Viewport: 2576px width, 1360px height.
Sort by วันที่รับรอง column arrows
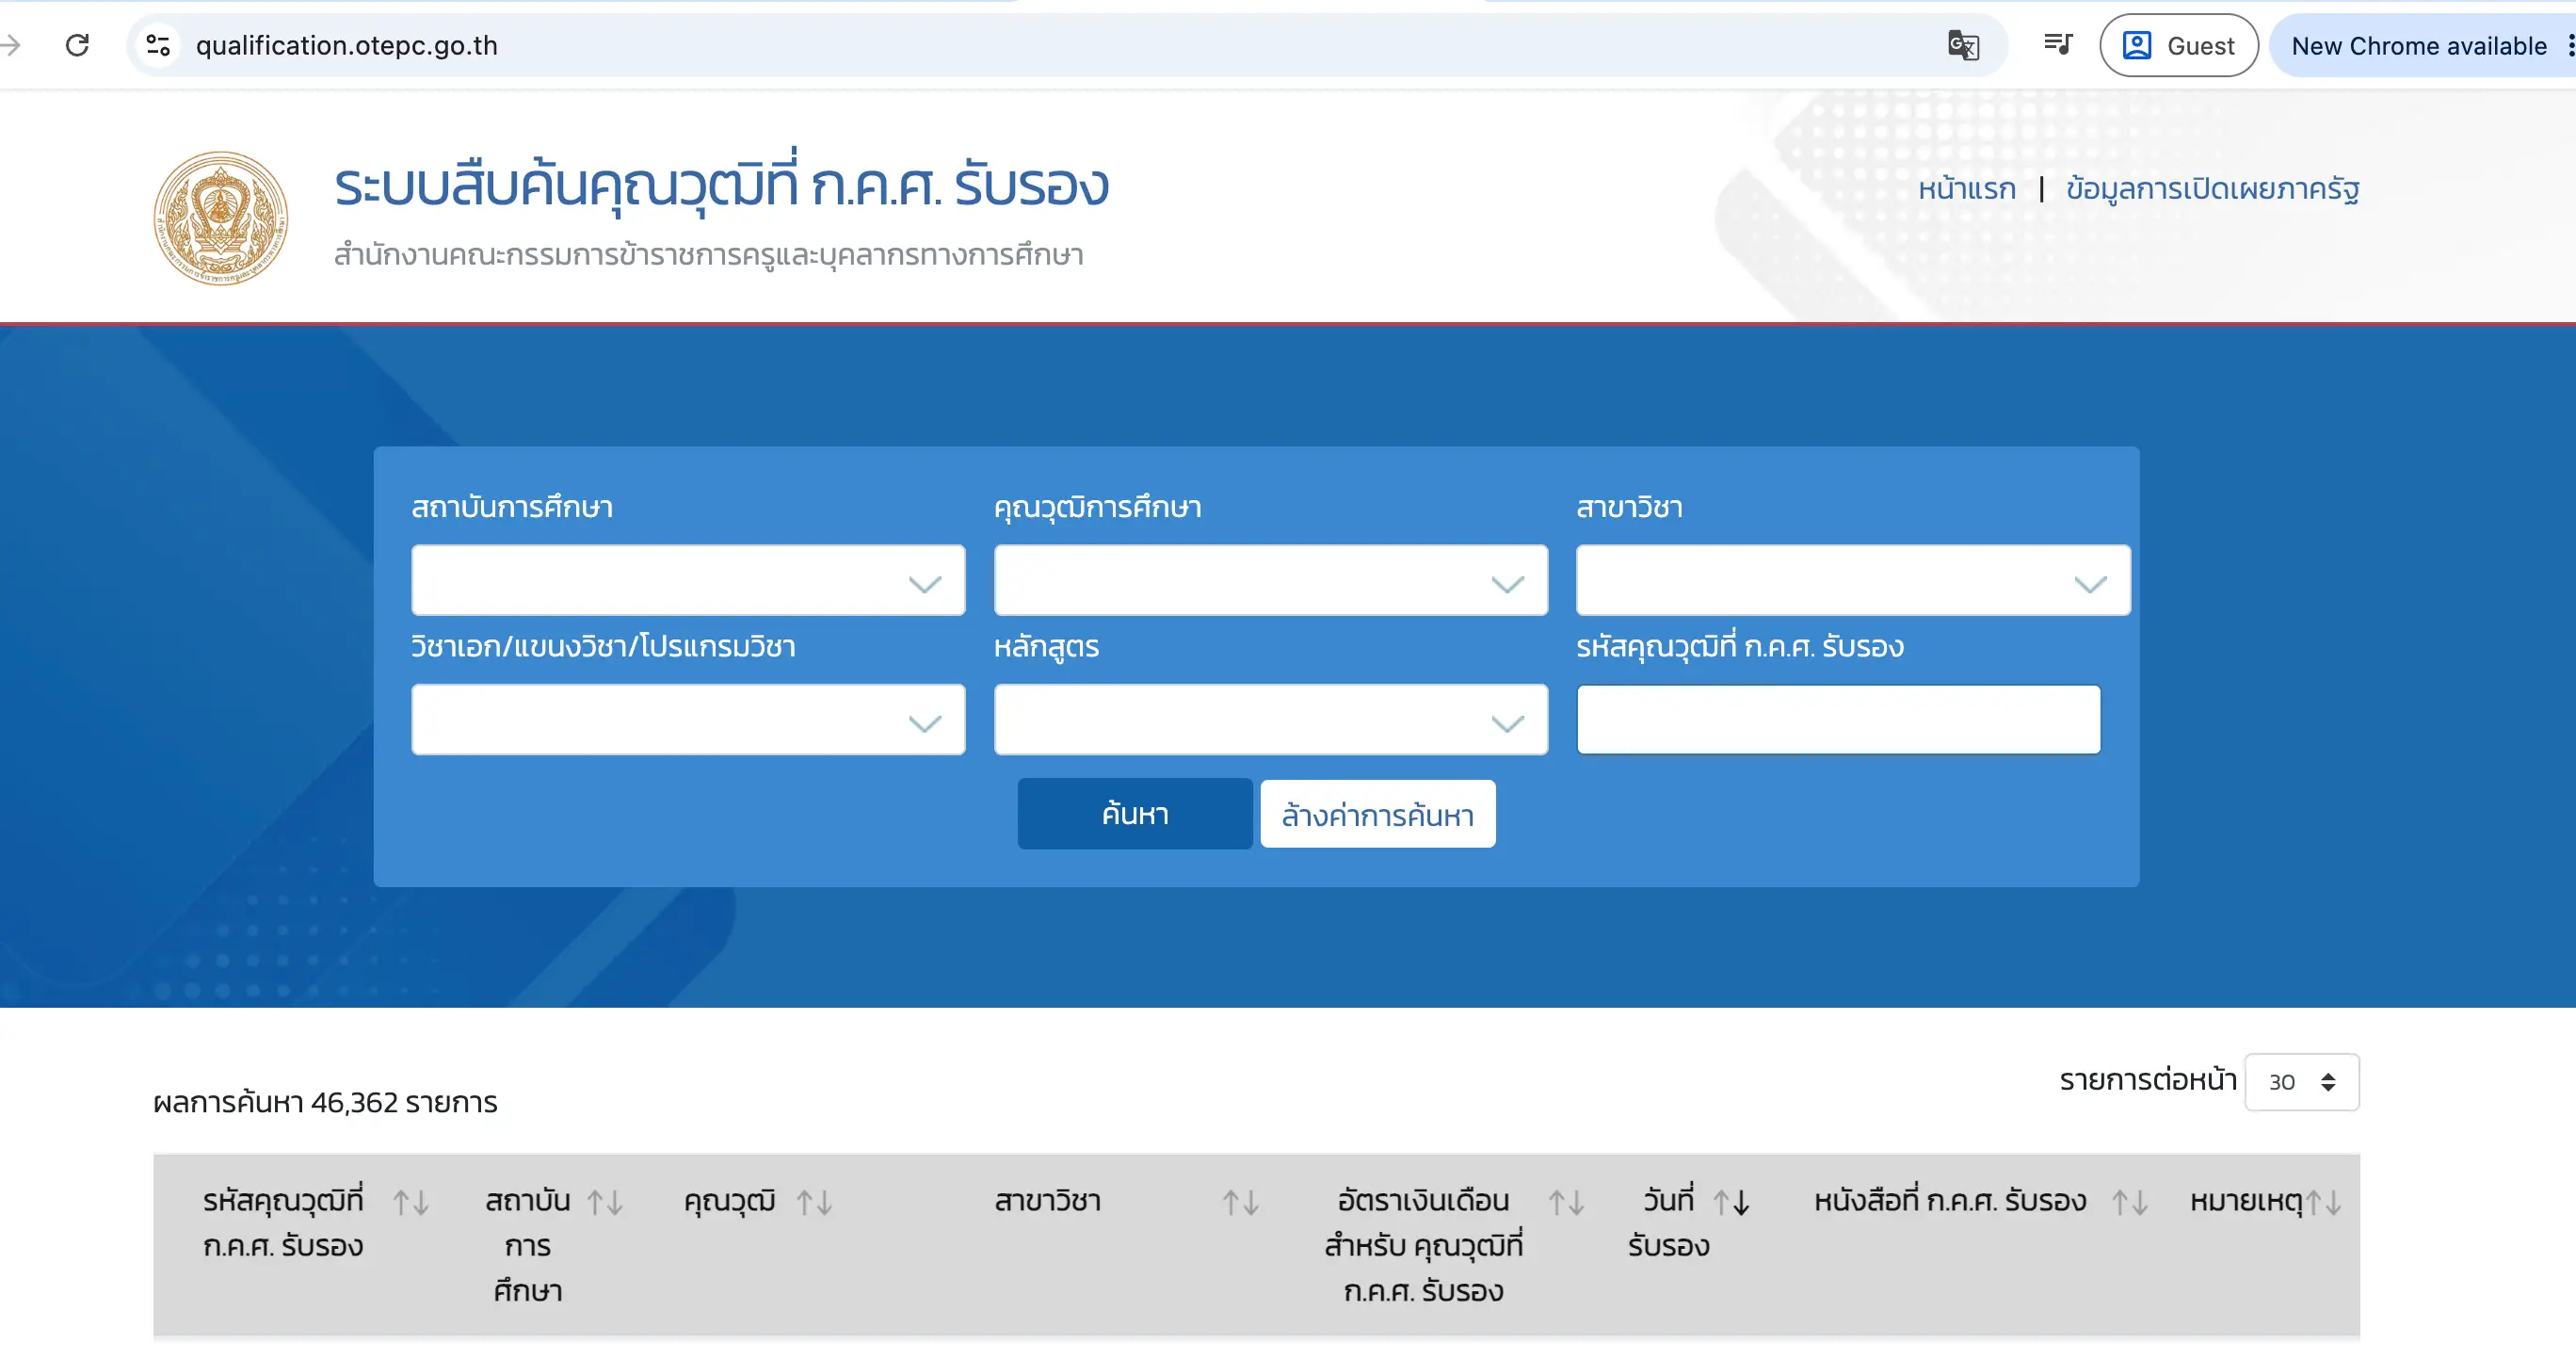coord(1732,1203)
